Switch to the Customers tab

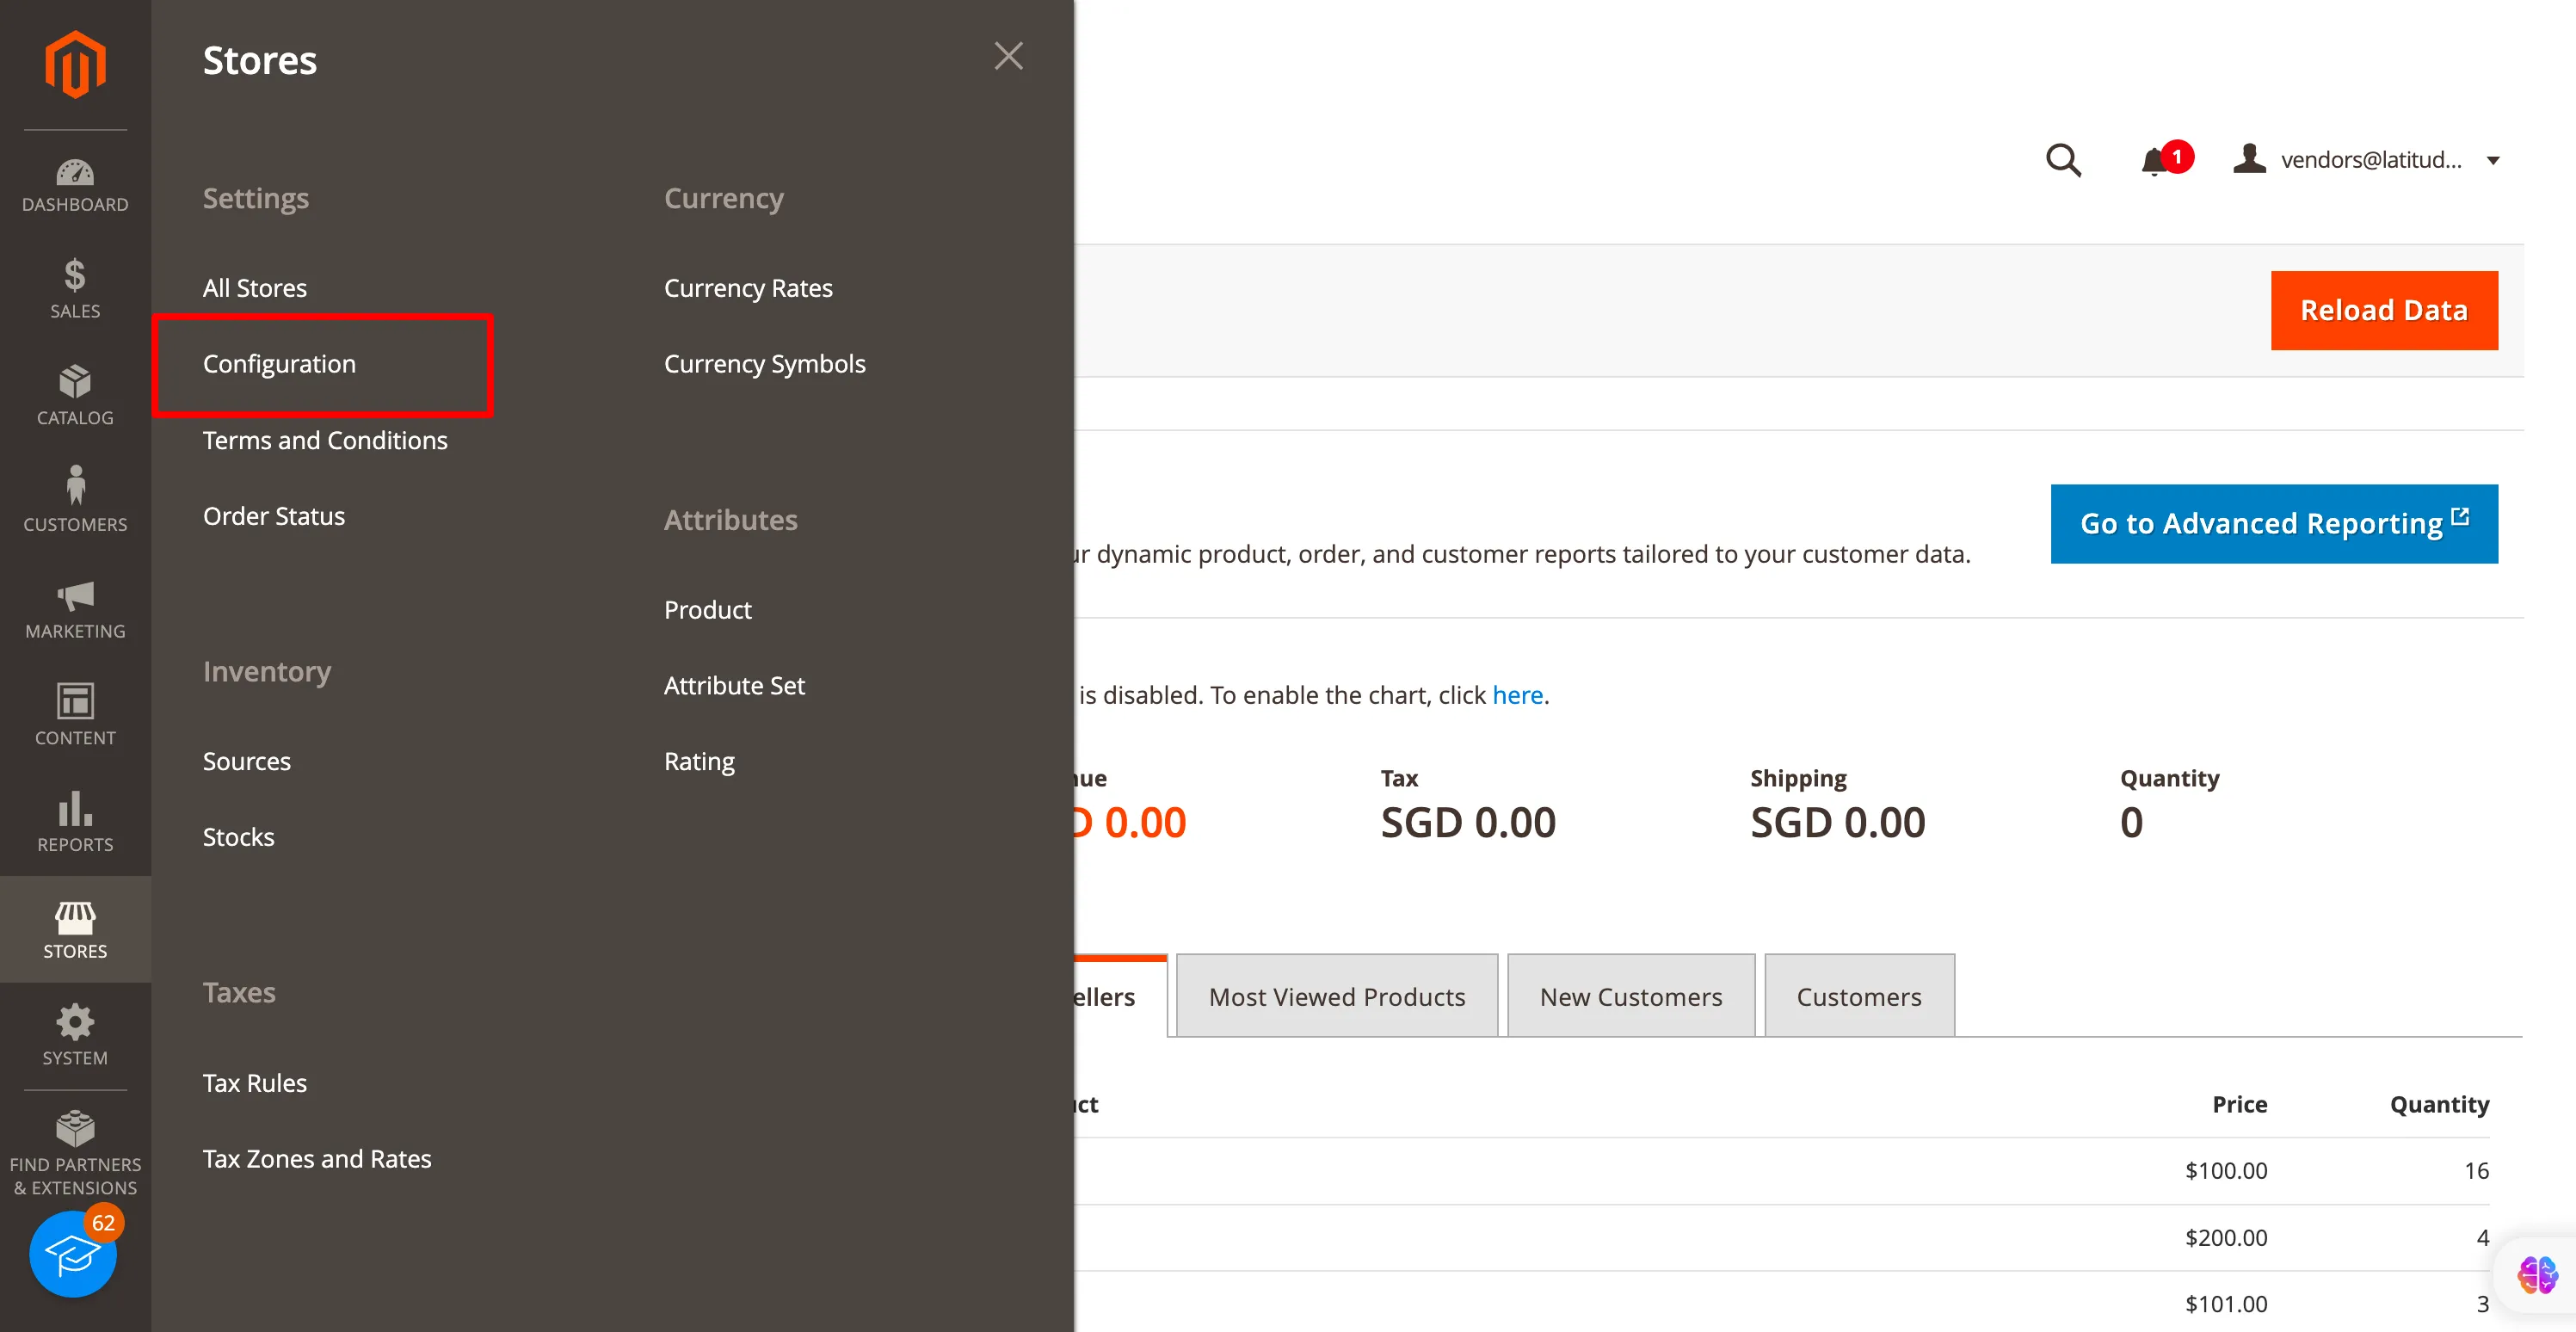pyautogui.click(x=1859, y=996)
